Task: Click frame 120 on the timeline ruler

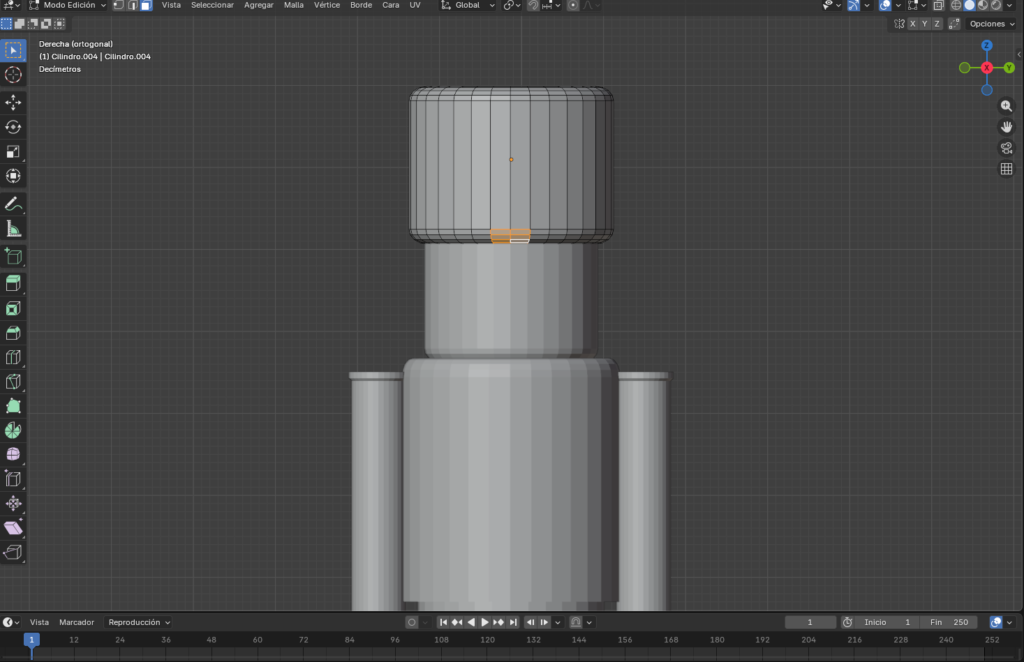Action: point(487,640)
